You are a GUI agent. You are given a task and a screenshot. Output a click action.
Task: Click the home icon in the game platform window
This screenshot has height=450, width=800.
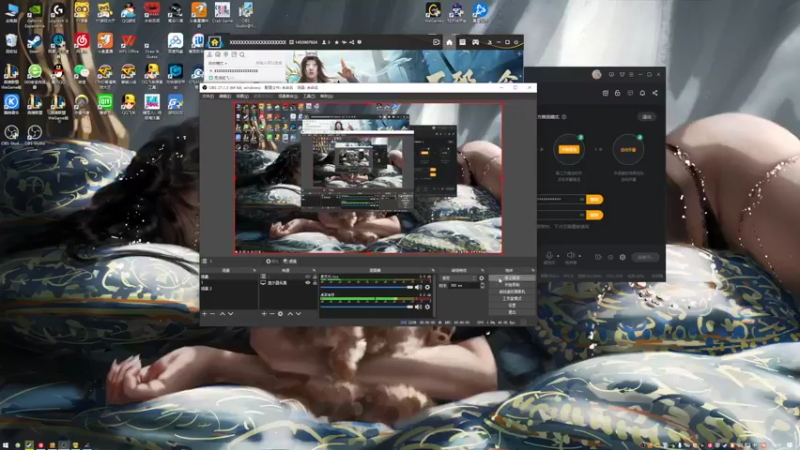(449, 42)
